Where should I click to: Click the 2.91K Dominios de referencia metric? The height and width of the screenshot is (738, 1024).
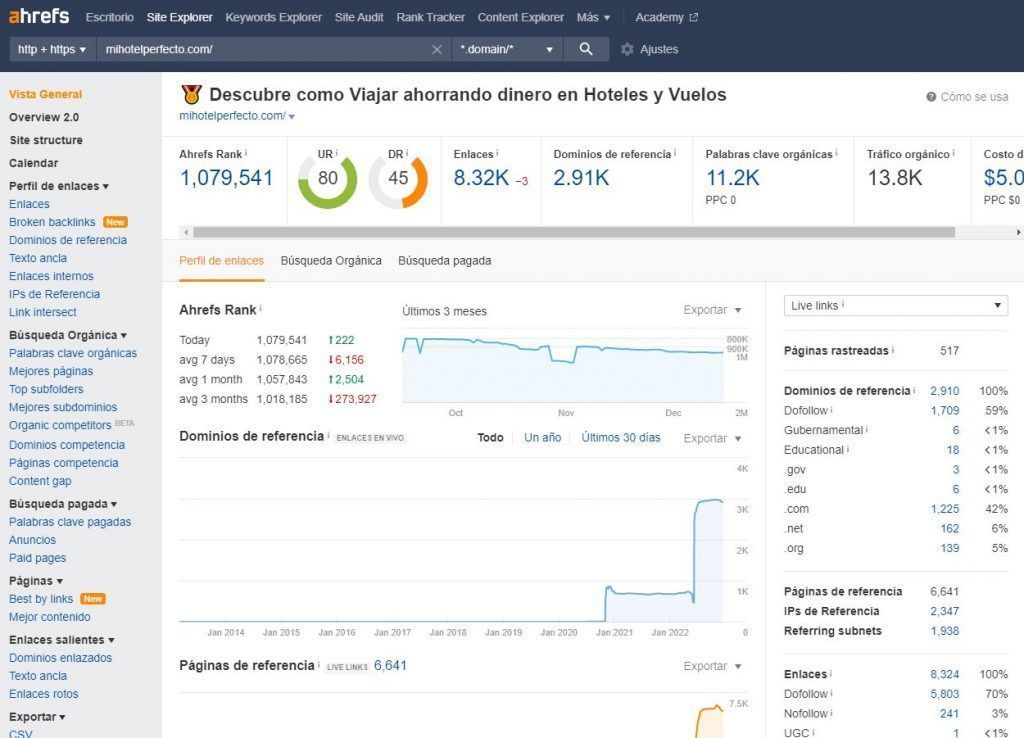click(x=581, y=178)
